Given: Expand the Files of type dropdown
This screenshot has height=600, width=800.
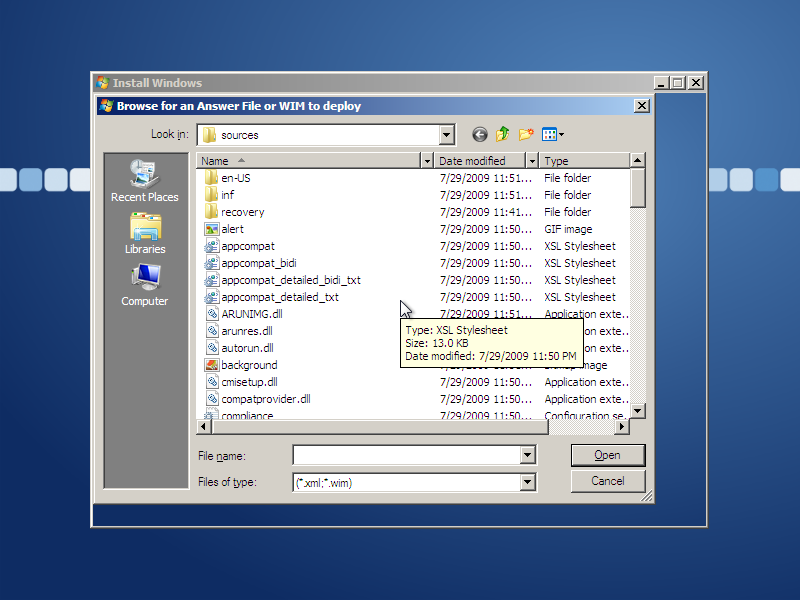Looking at the screenshot, I should click(x=528, y=482).
